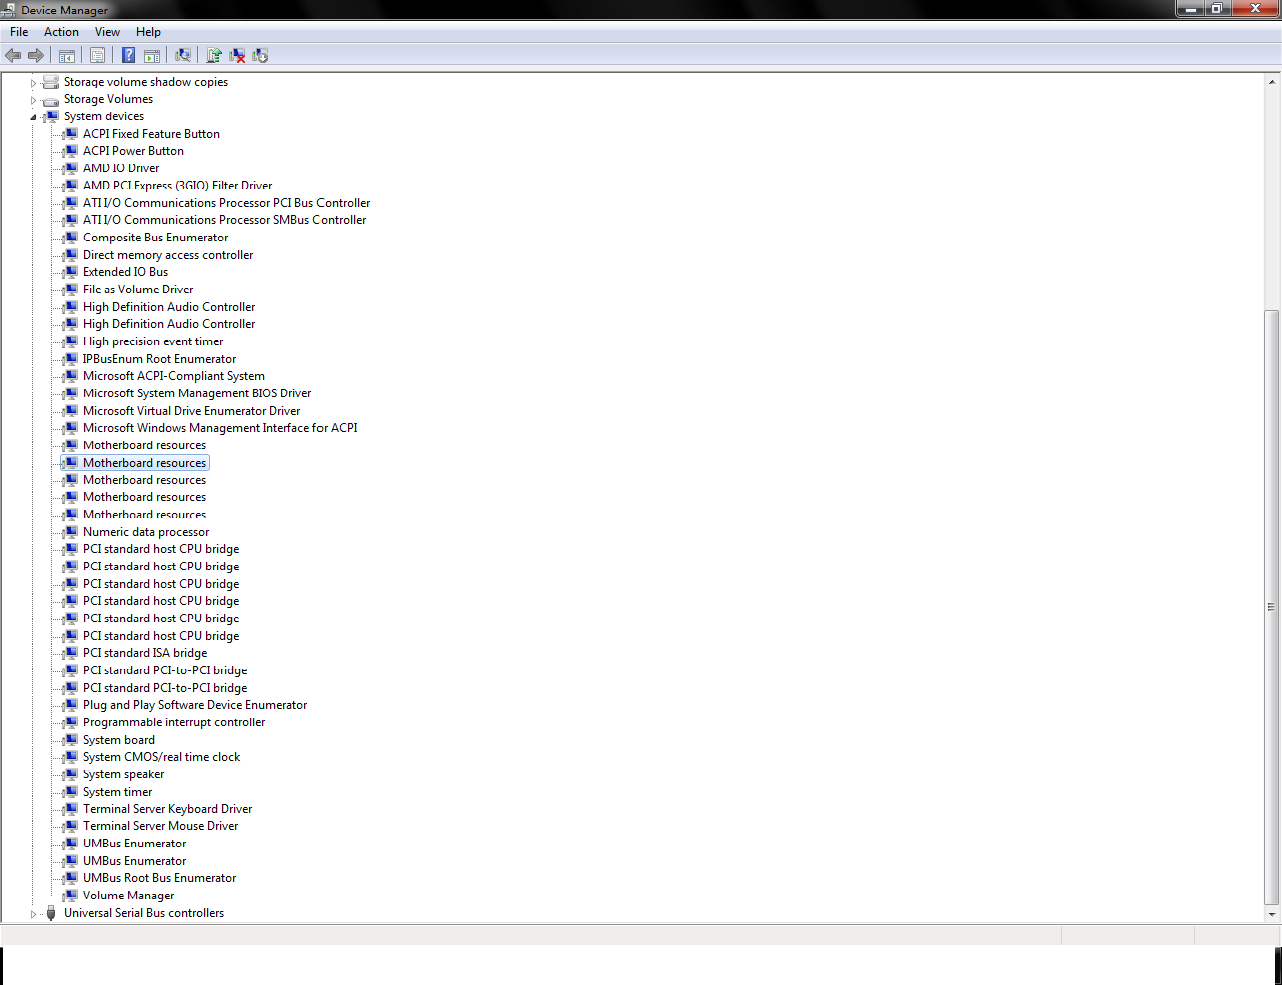The height and width of the screenshot is (985, 1282).
Task: Select Microsoft Virtual Drive Enumerator Driver
Action: pos(191,411)
